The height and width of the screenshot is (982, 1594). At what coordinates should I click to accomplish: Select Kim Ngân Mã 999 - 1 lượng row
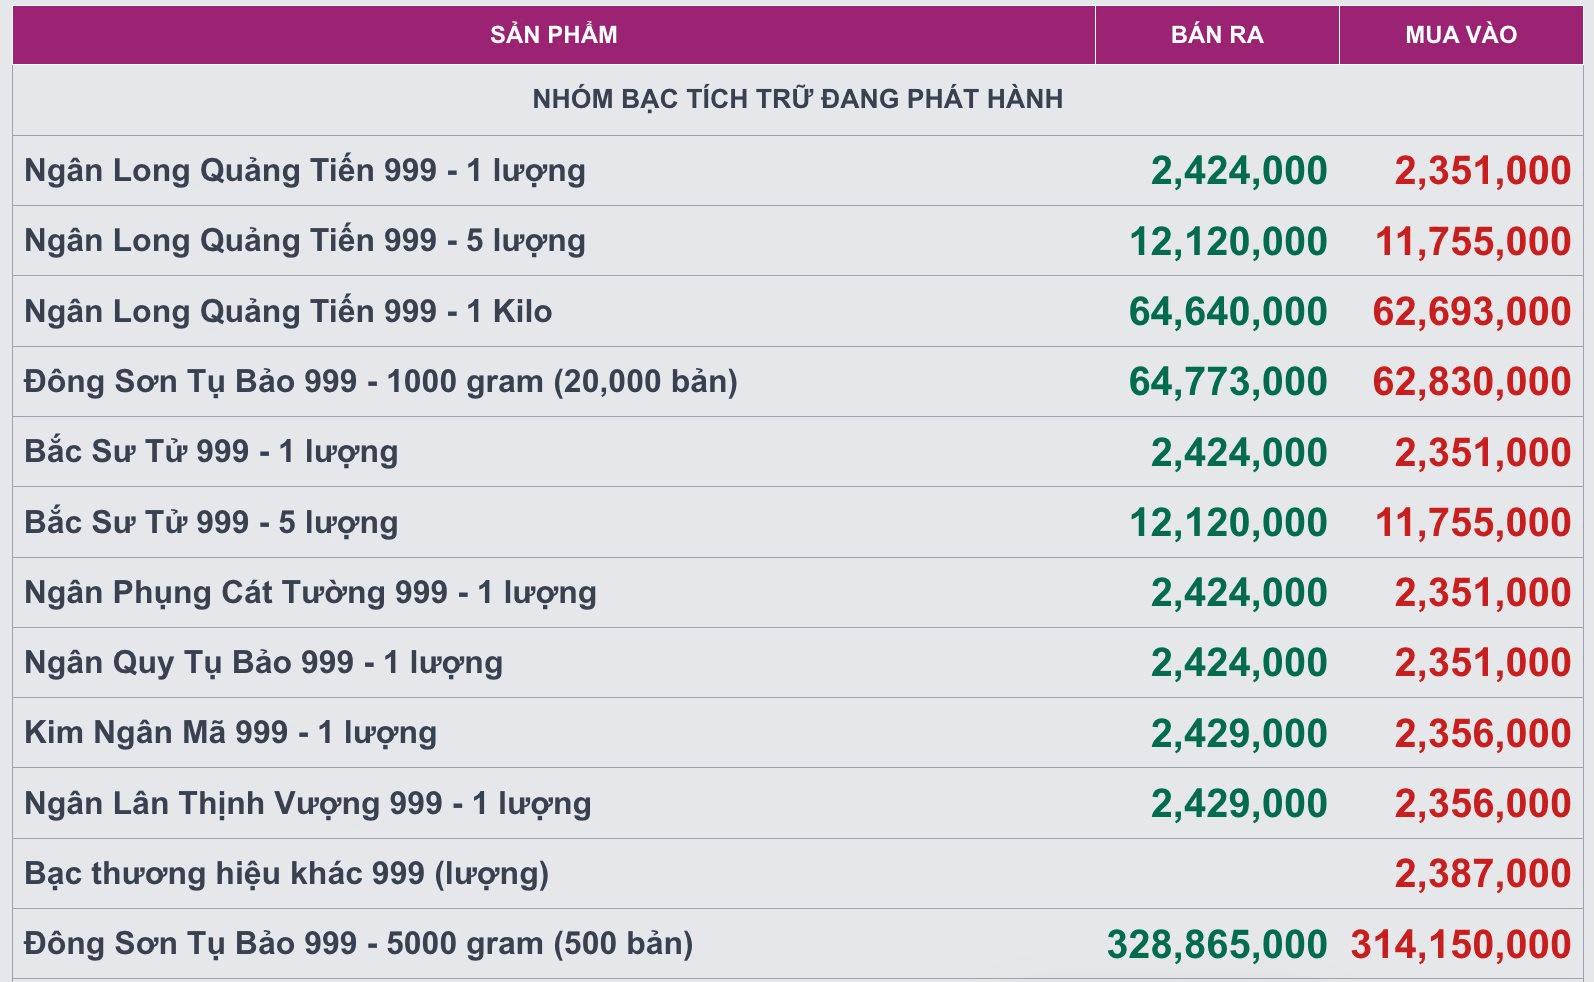(x=797, y=733)
